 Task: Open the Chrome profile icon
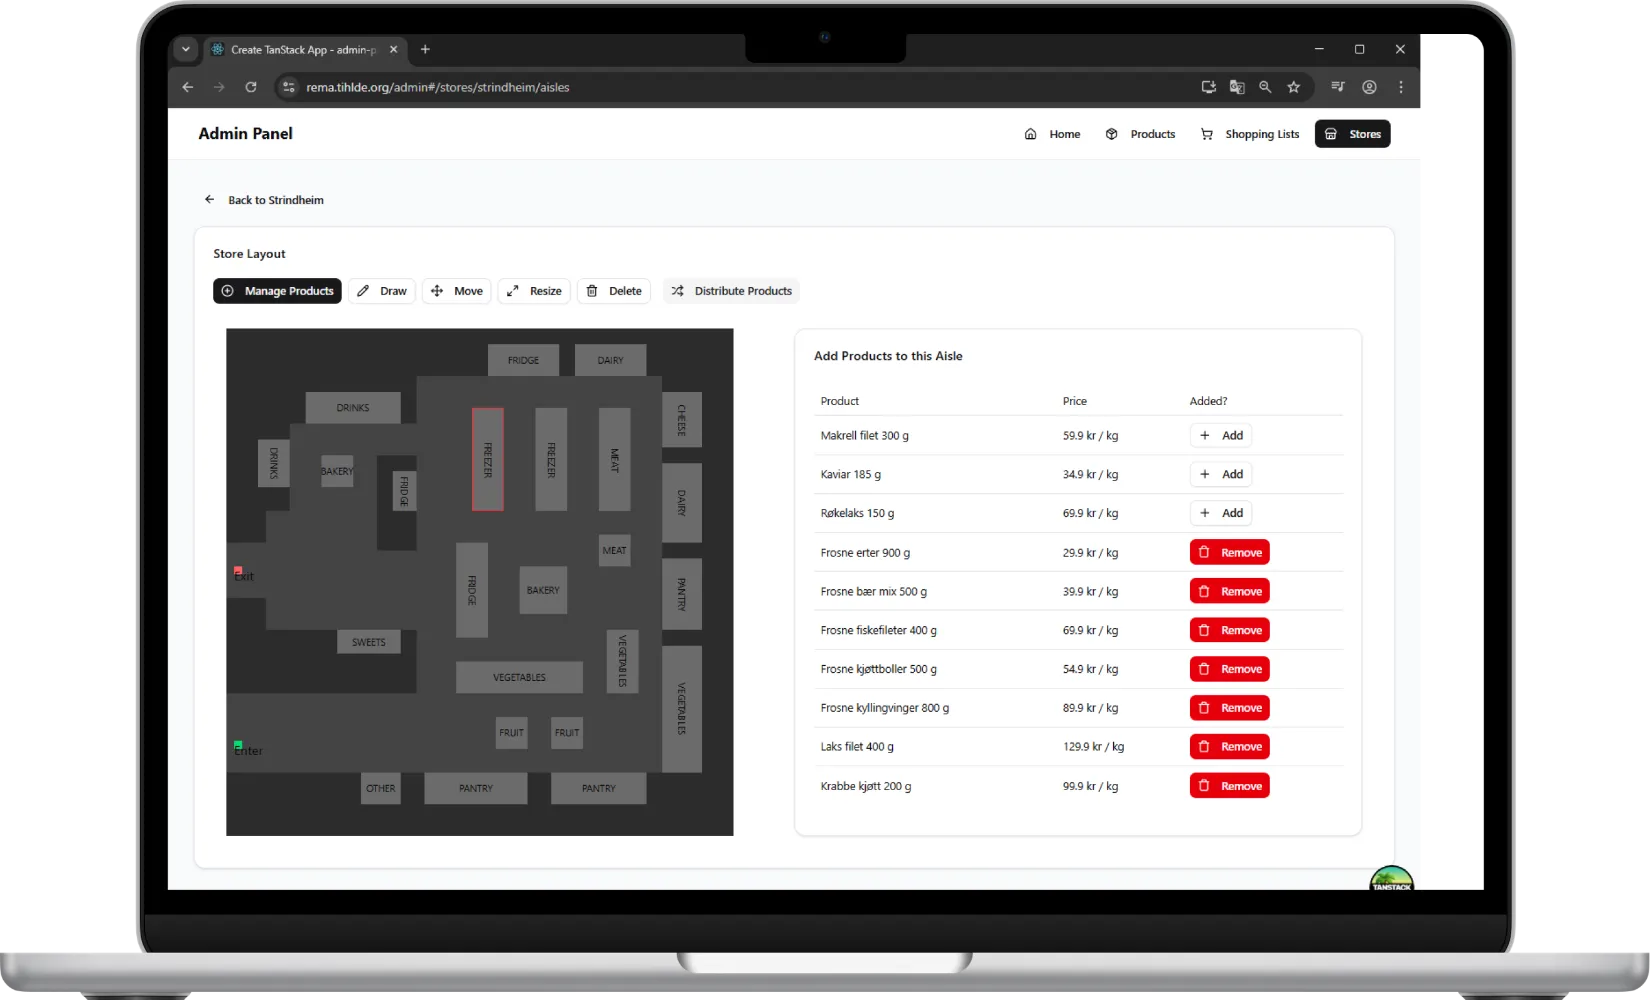click(1369, 87)
